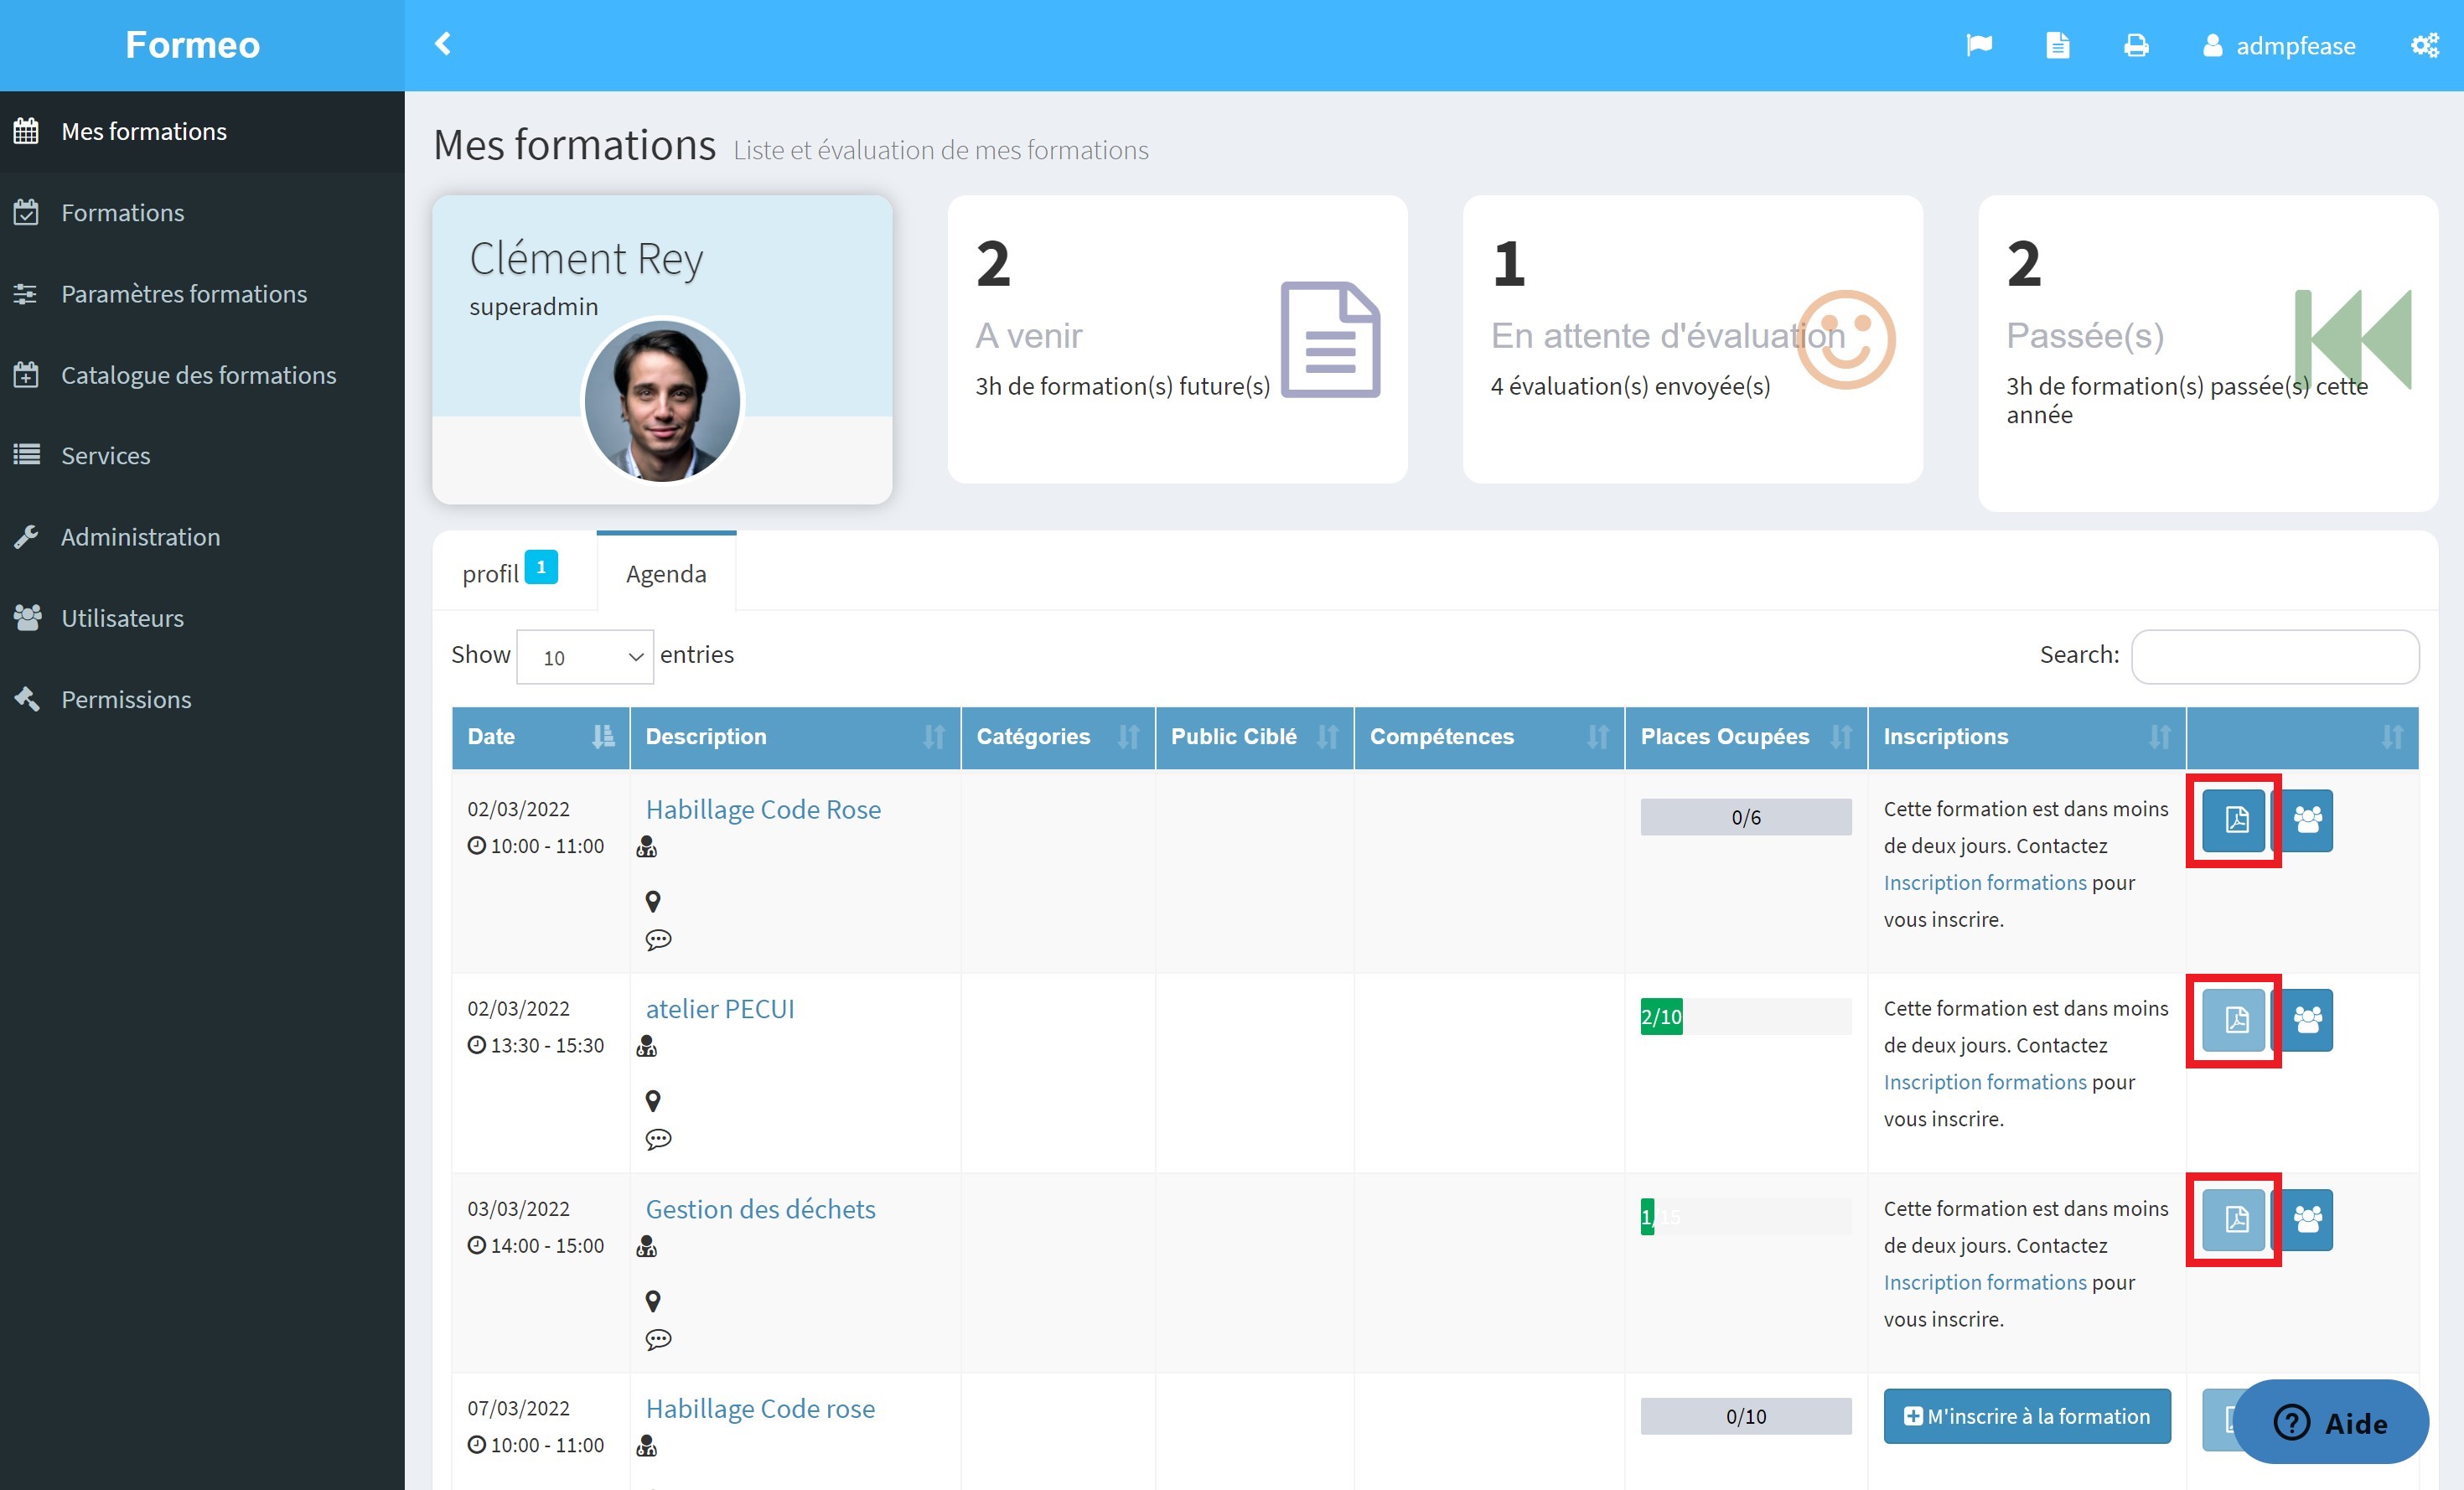The width and height of the screenshot is (2464, 1490).
Task: Click 0/6 places bar for Habillage Code Rose
Action: point(1746,817)
